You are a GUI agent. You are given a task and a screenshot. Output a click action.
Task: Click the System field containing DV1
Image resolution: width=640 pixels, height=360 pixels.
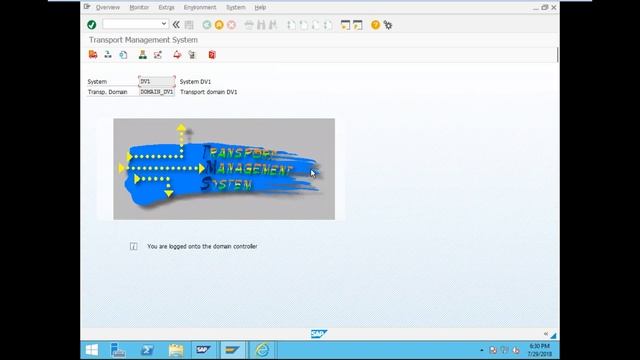(x=157, y=81)
